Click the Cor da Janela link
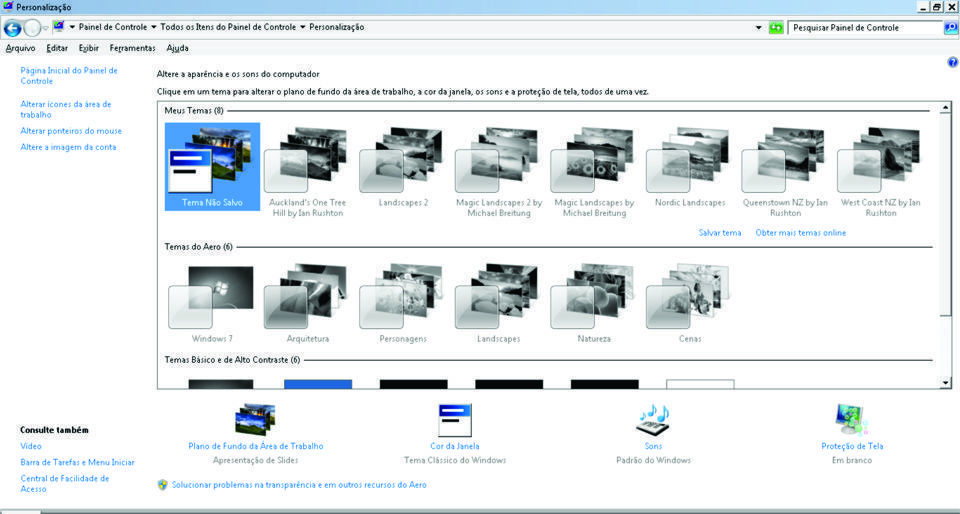 (455, 446)
